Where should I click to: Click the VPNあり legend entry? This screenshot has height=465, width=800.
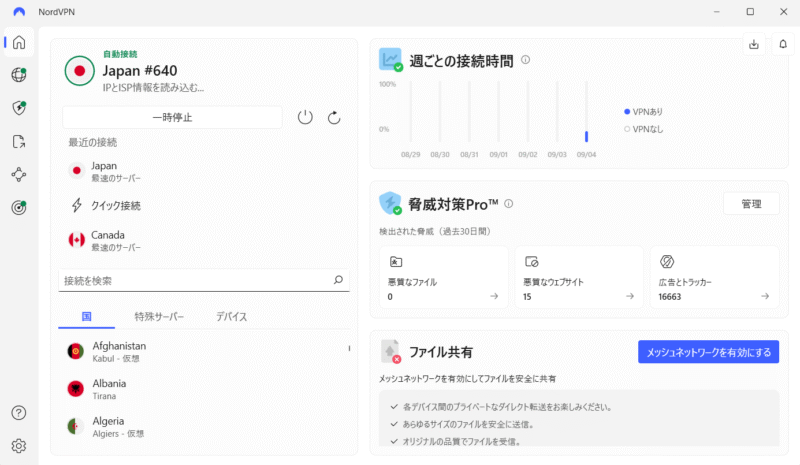tap(644, 112)
